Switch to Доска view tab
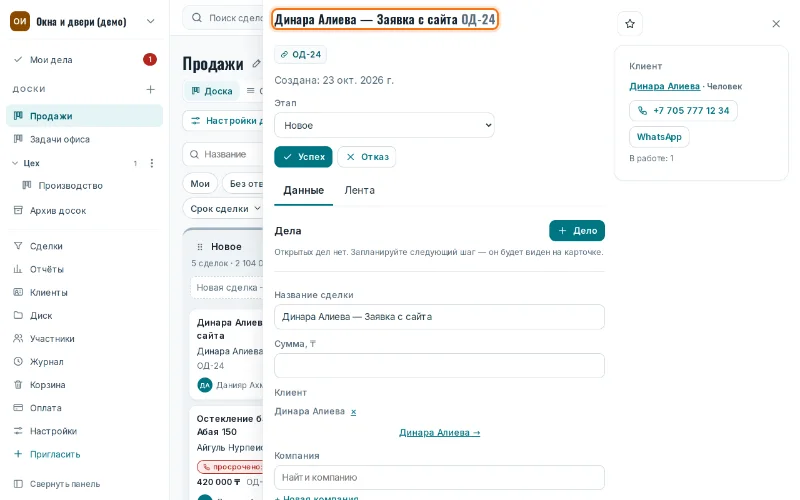Image resolution: width=800 pixels, height=500 pixels. [x=212, y=91]
